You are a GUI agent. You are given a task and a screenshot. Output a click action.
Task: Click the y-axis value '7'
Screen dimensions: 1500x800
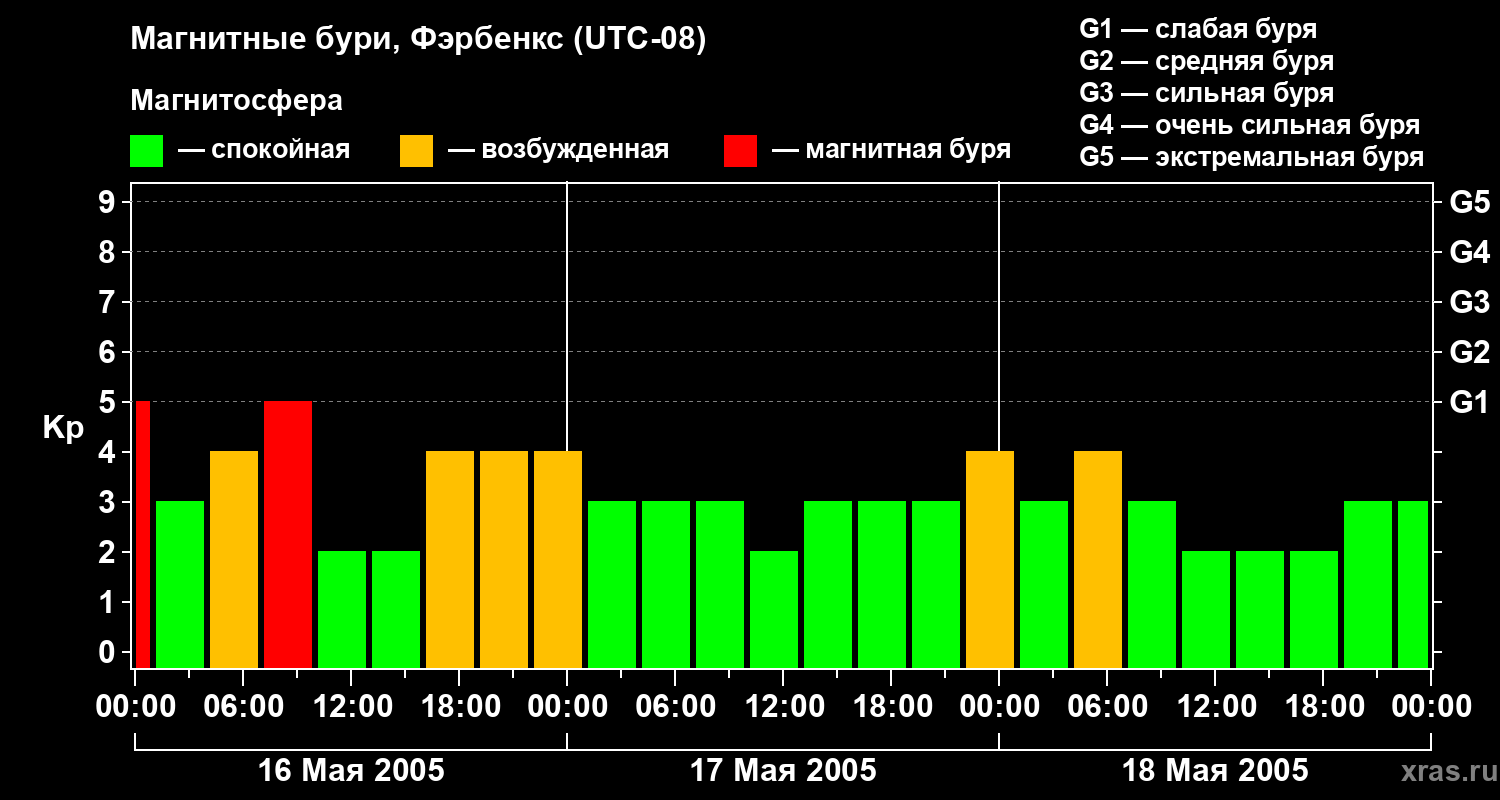tap(109, 302)
